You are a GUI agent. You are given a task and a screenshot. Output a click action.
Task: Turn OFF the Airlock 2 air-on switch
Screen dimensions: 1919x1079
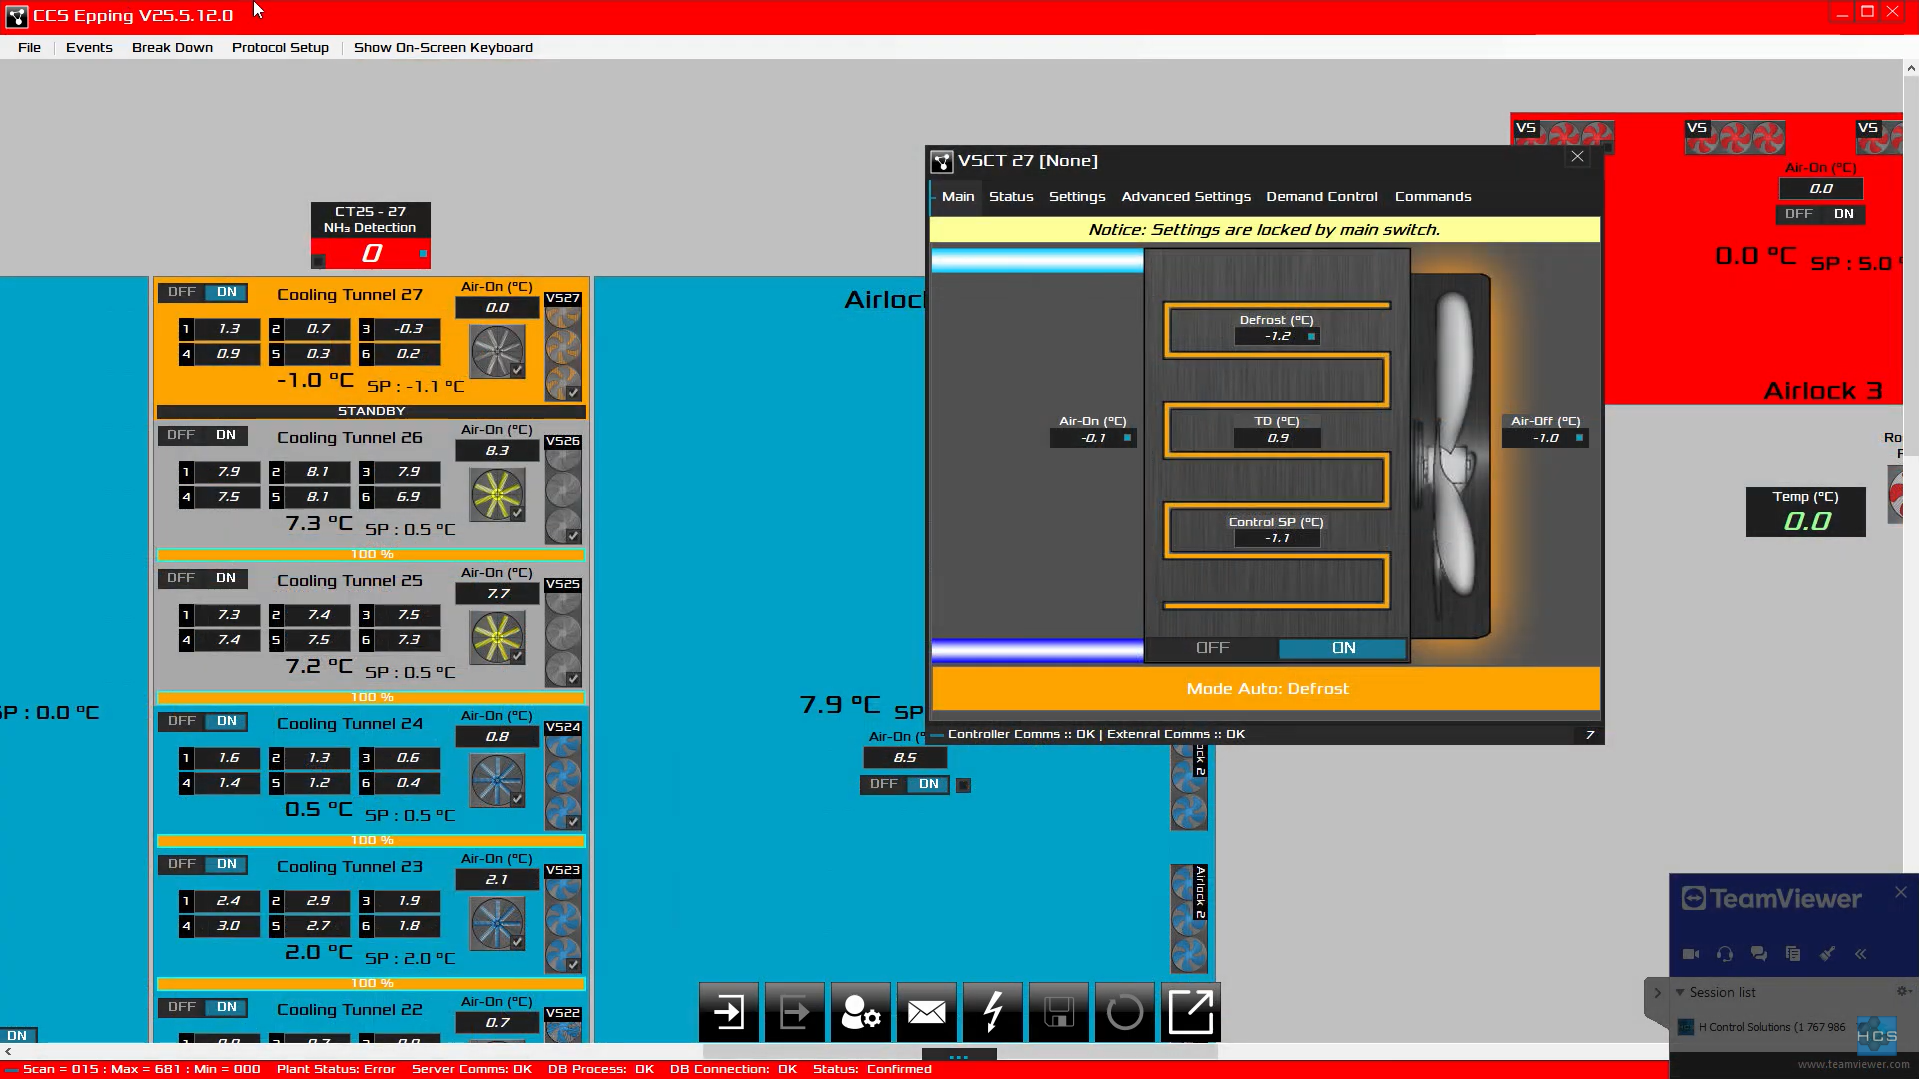(884, 784)
